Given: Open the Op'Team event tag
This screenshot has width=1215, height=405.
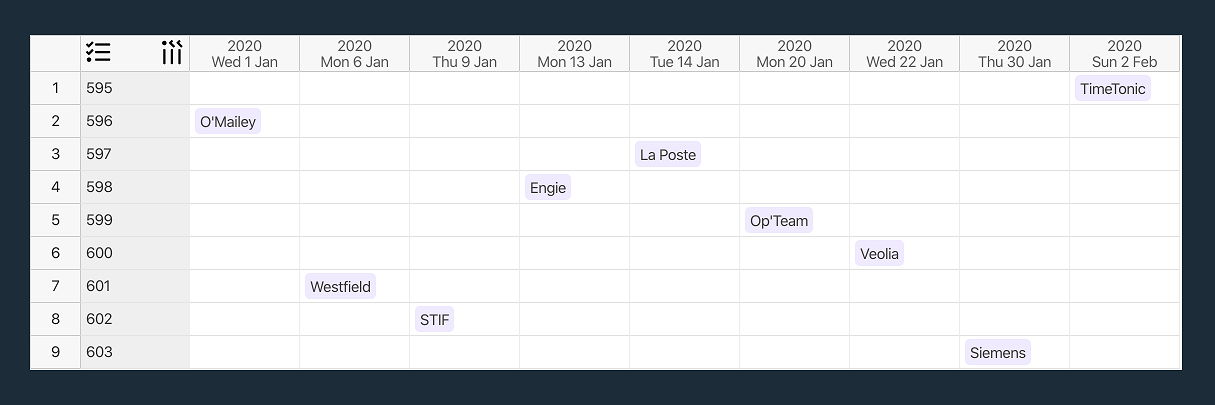Looking at the screenshot, I should 779,221.
